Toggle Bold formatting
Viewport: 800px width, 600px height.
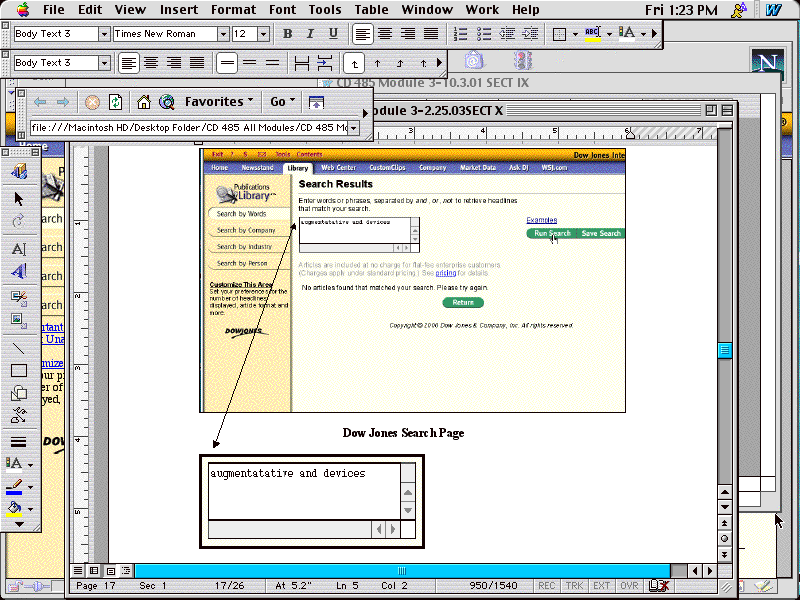coord(287,34)
